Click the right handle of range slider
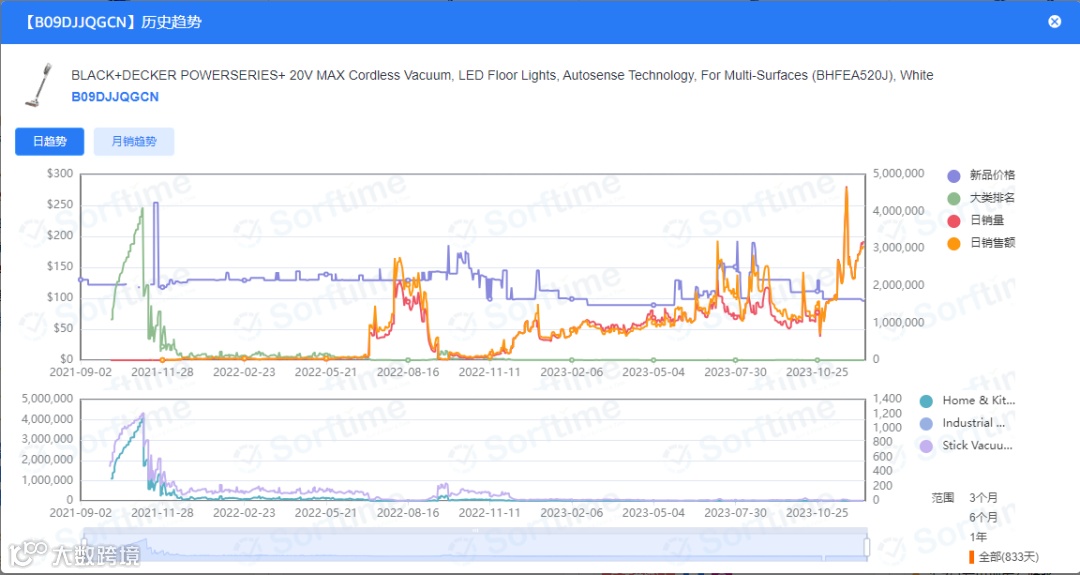1080x575 pixels. point(866,547)
